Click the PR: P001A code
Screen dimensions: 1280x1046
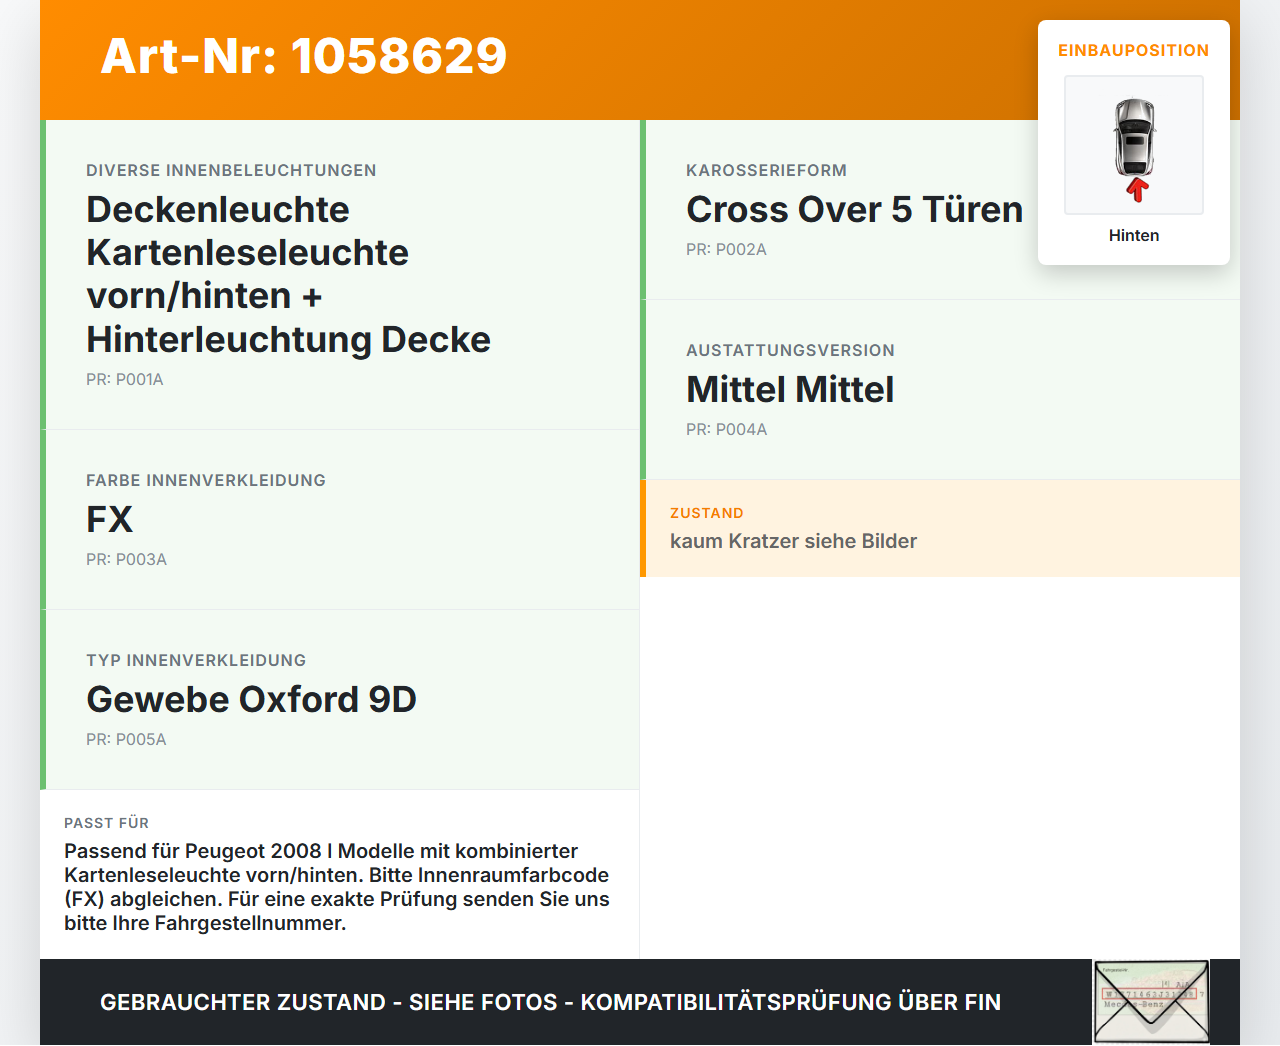[125, 380]
